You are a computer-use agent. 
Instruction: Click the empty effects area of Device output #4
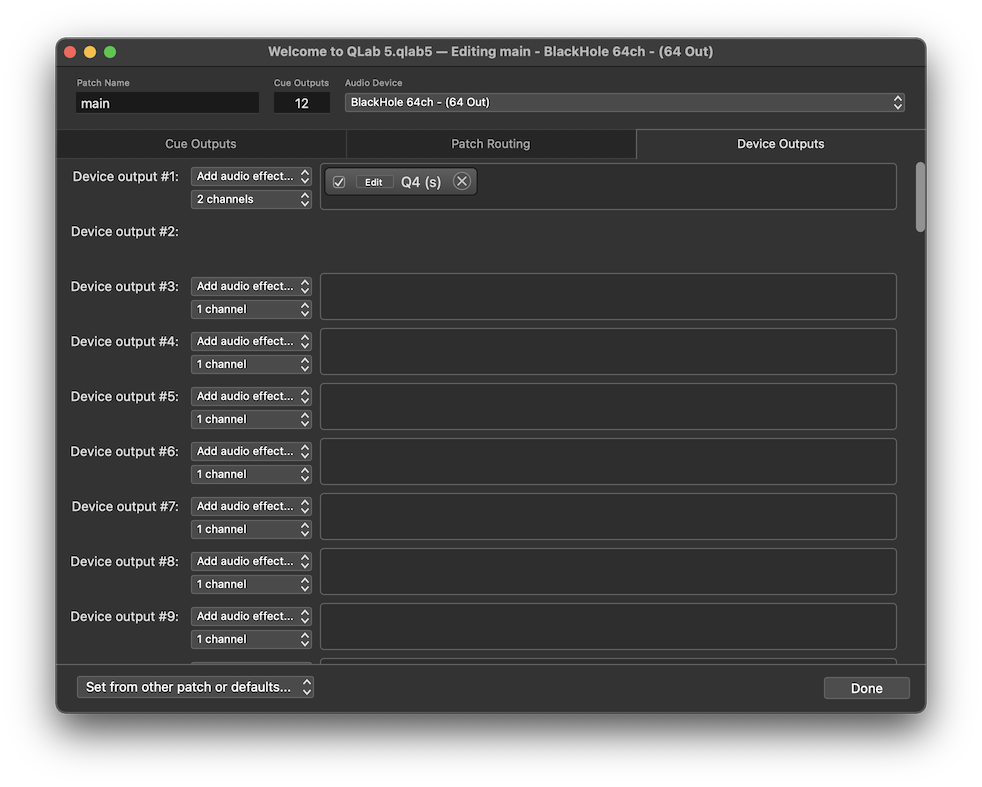605,351
